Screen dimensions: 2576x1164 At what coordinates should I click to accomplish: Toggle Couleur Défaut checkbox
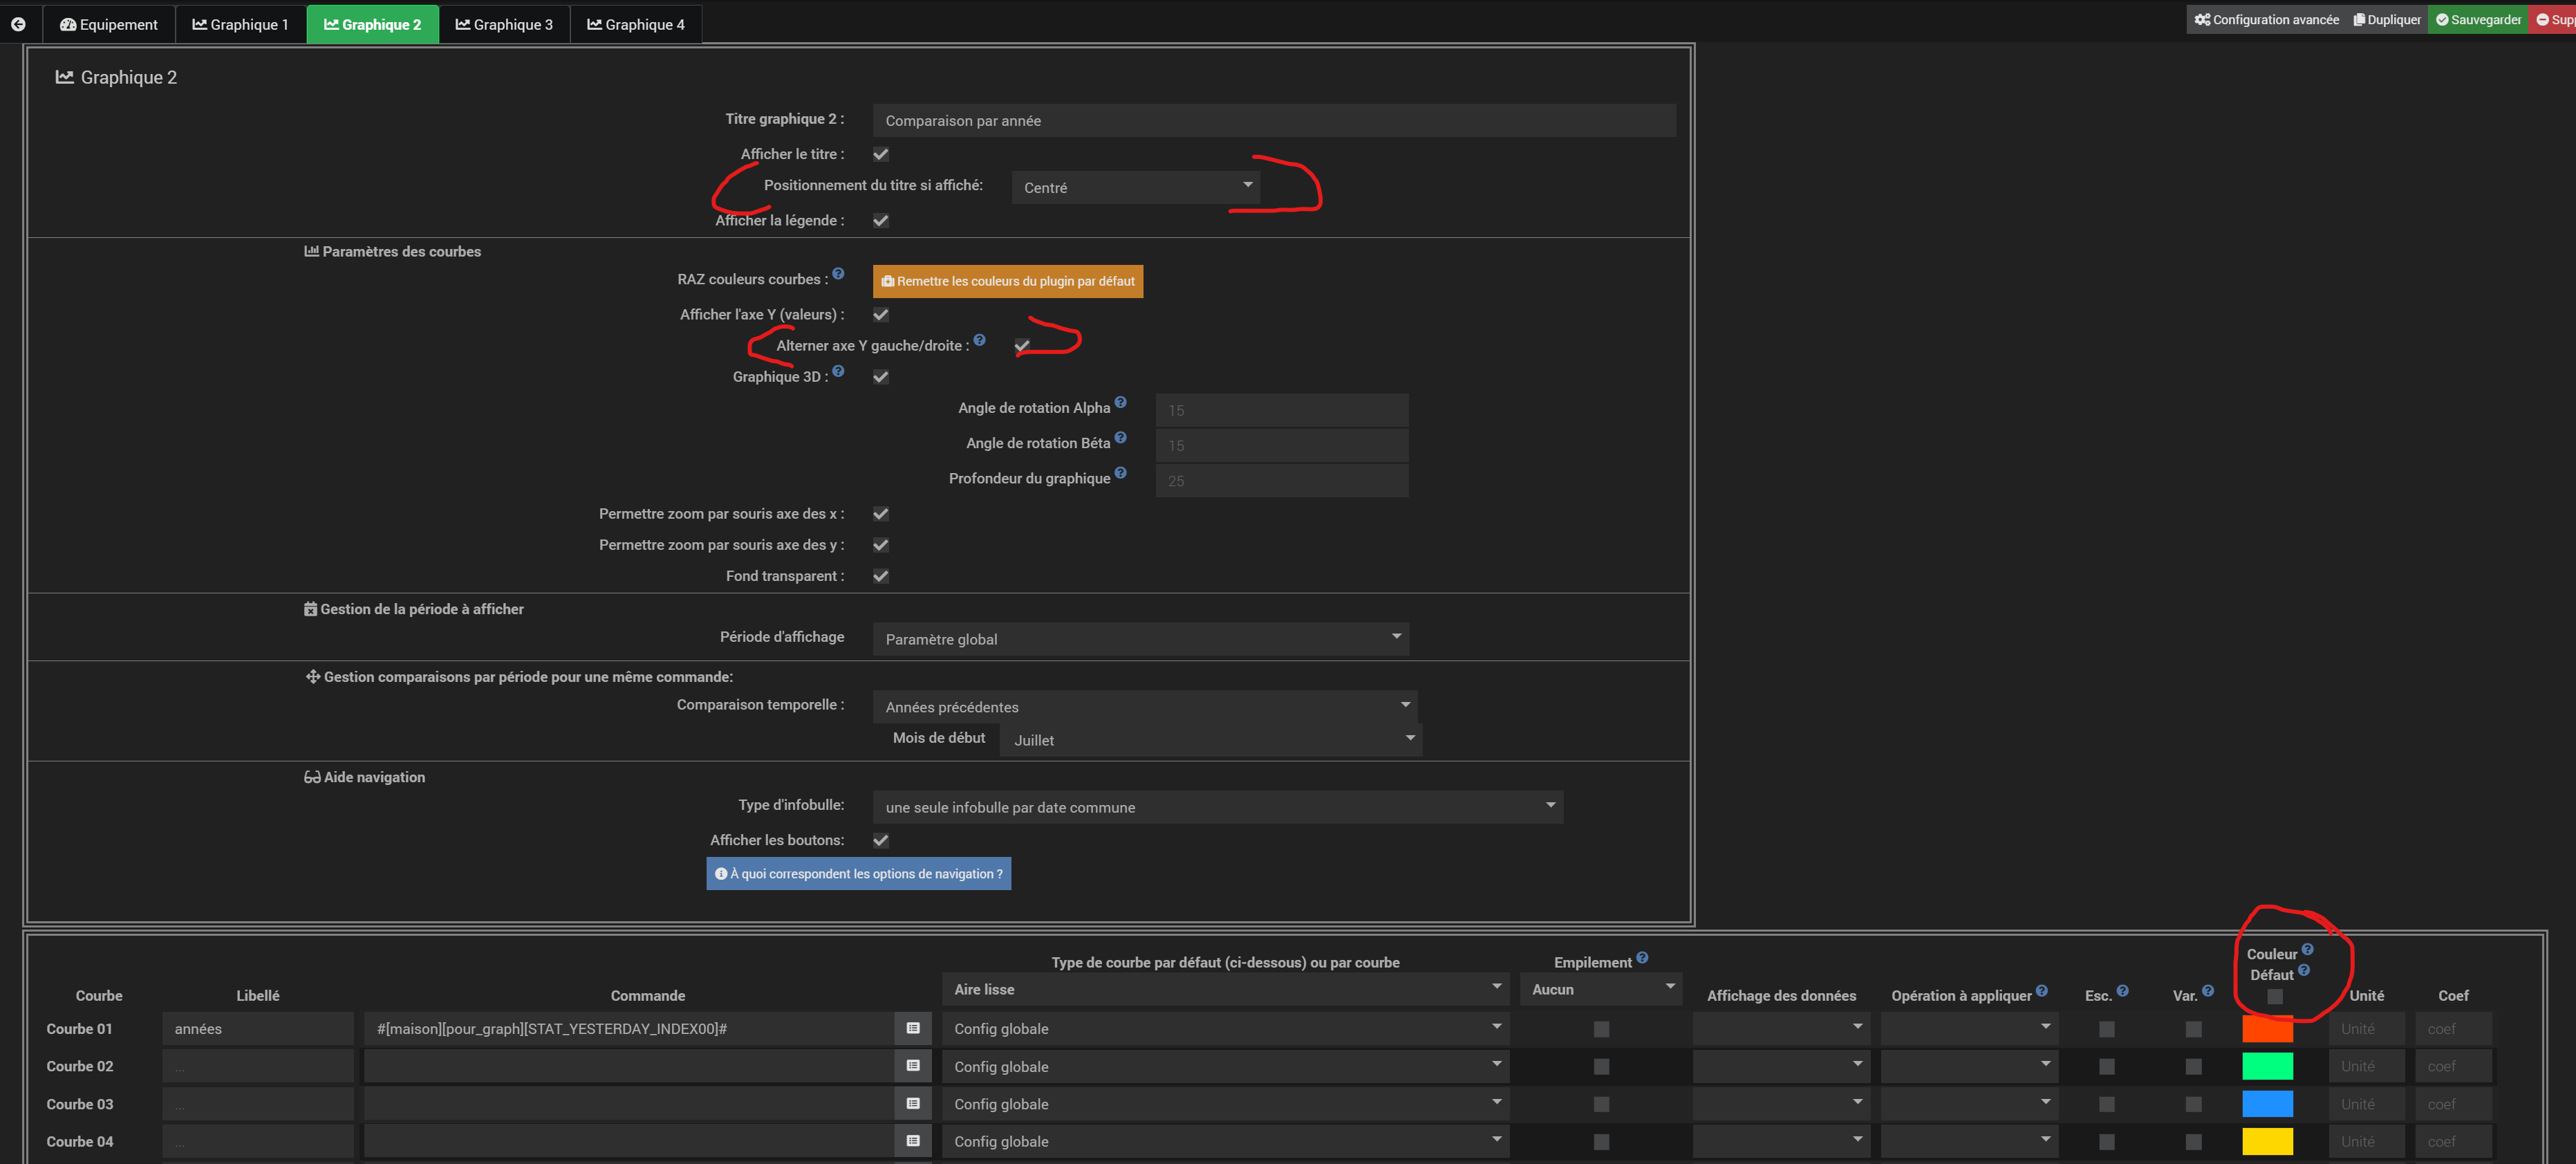click(x=2274, y=996)
